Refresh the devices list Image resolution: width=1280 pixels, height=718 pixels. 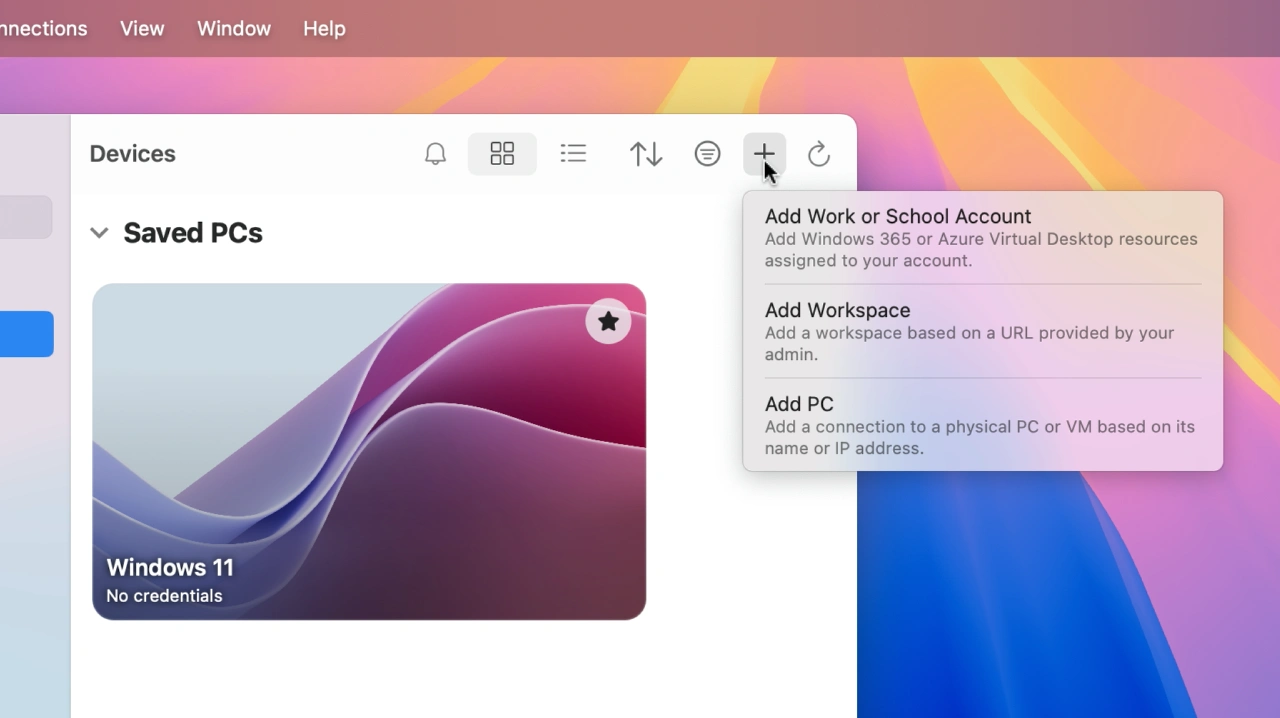point(819,154)
